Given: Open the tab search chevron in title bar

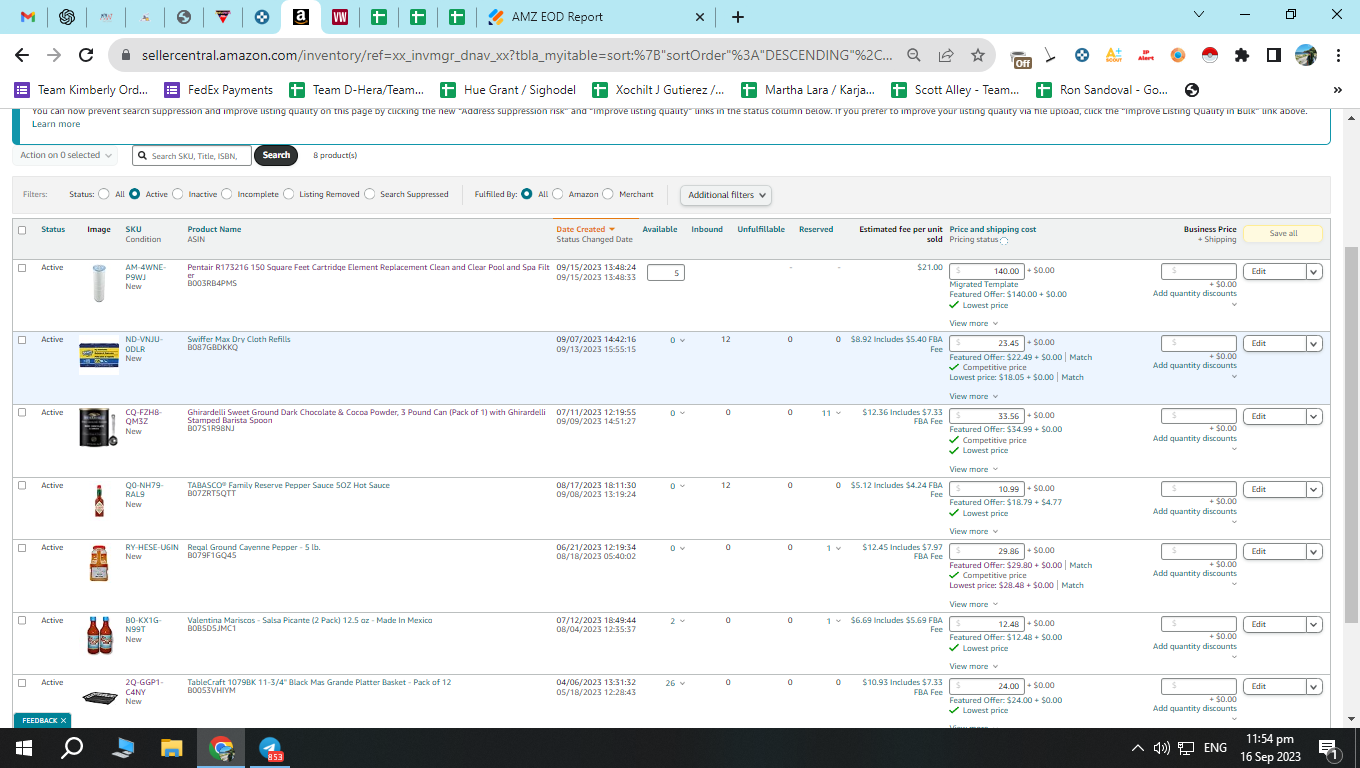Looking at the screenshot, I should (1200, 15).
